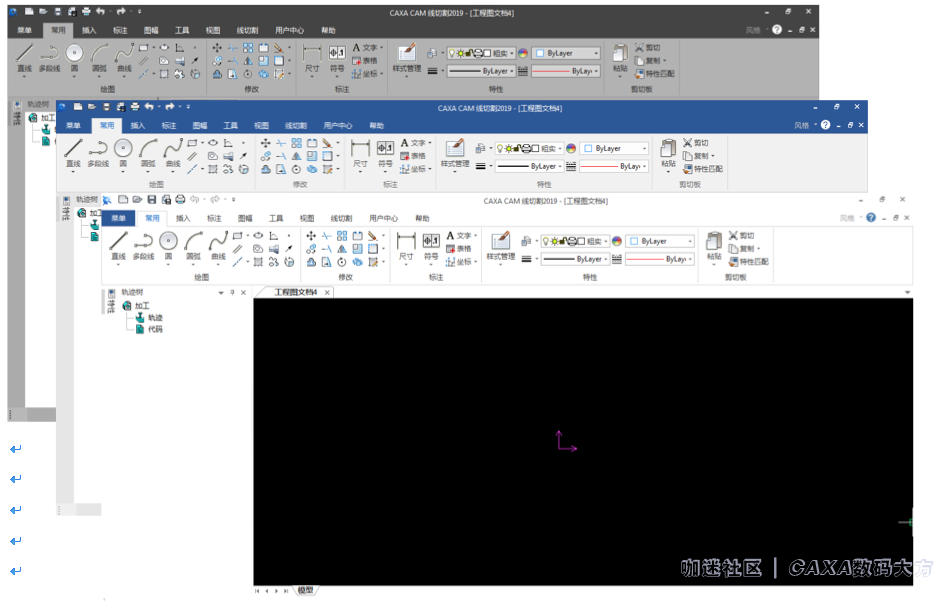The image size is (943, 601).
Task: Switch to 视图 tab in middle window
Action: click(x=261, y=126)
